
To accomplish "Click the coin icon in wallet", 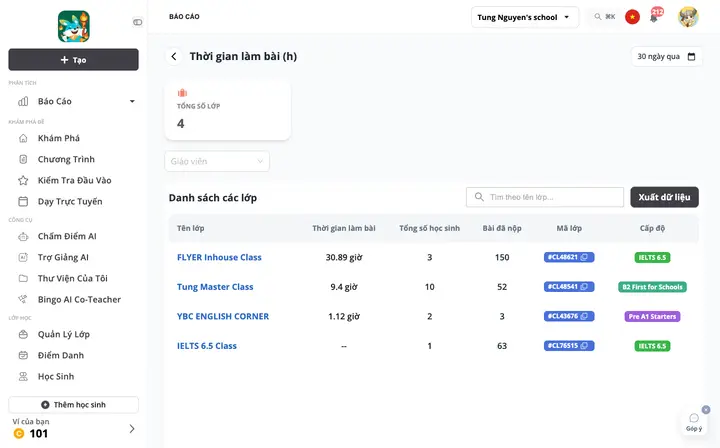I will point(19,433).
